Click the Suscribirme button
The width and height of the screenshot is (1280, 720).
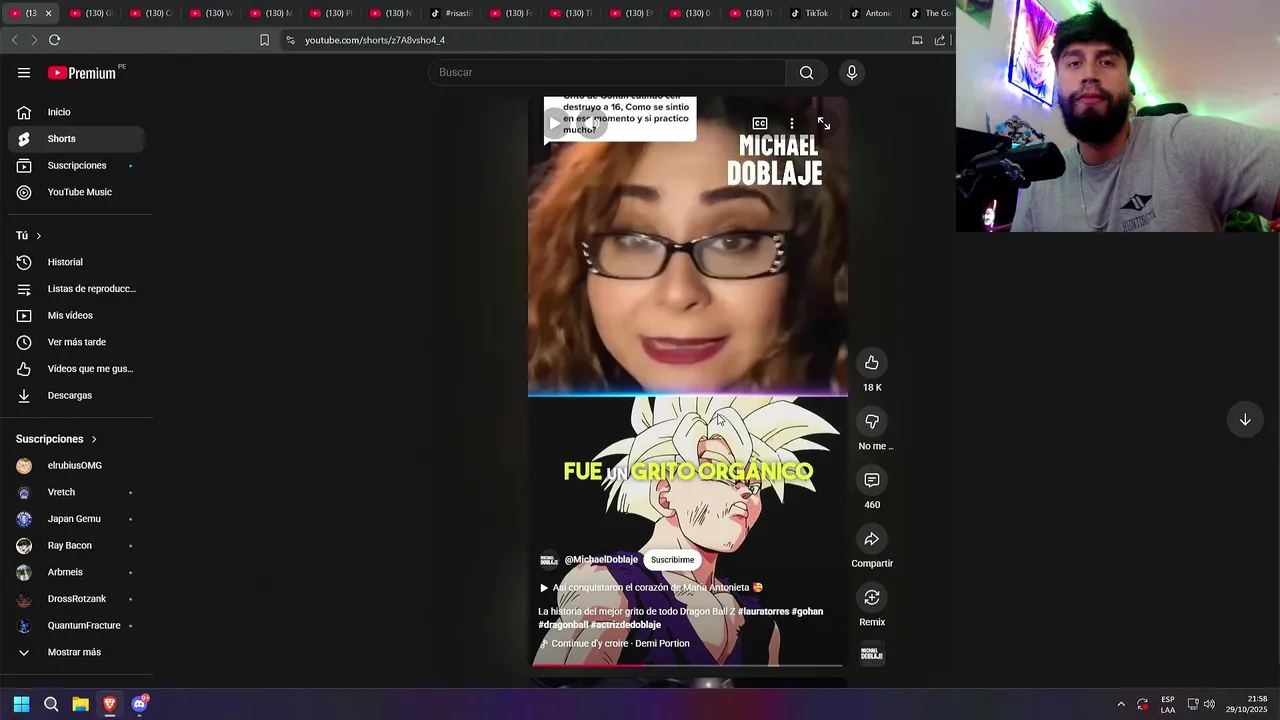(x=672, y=560)
